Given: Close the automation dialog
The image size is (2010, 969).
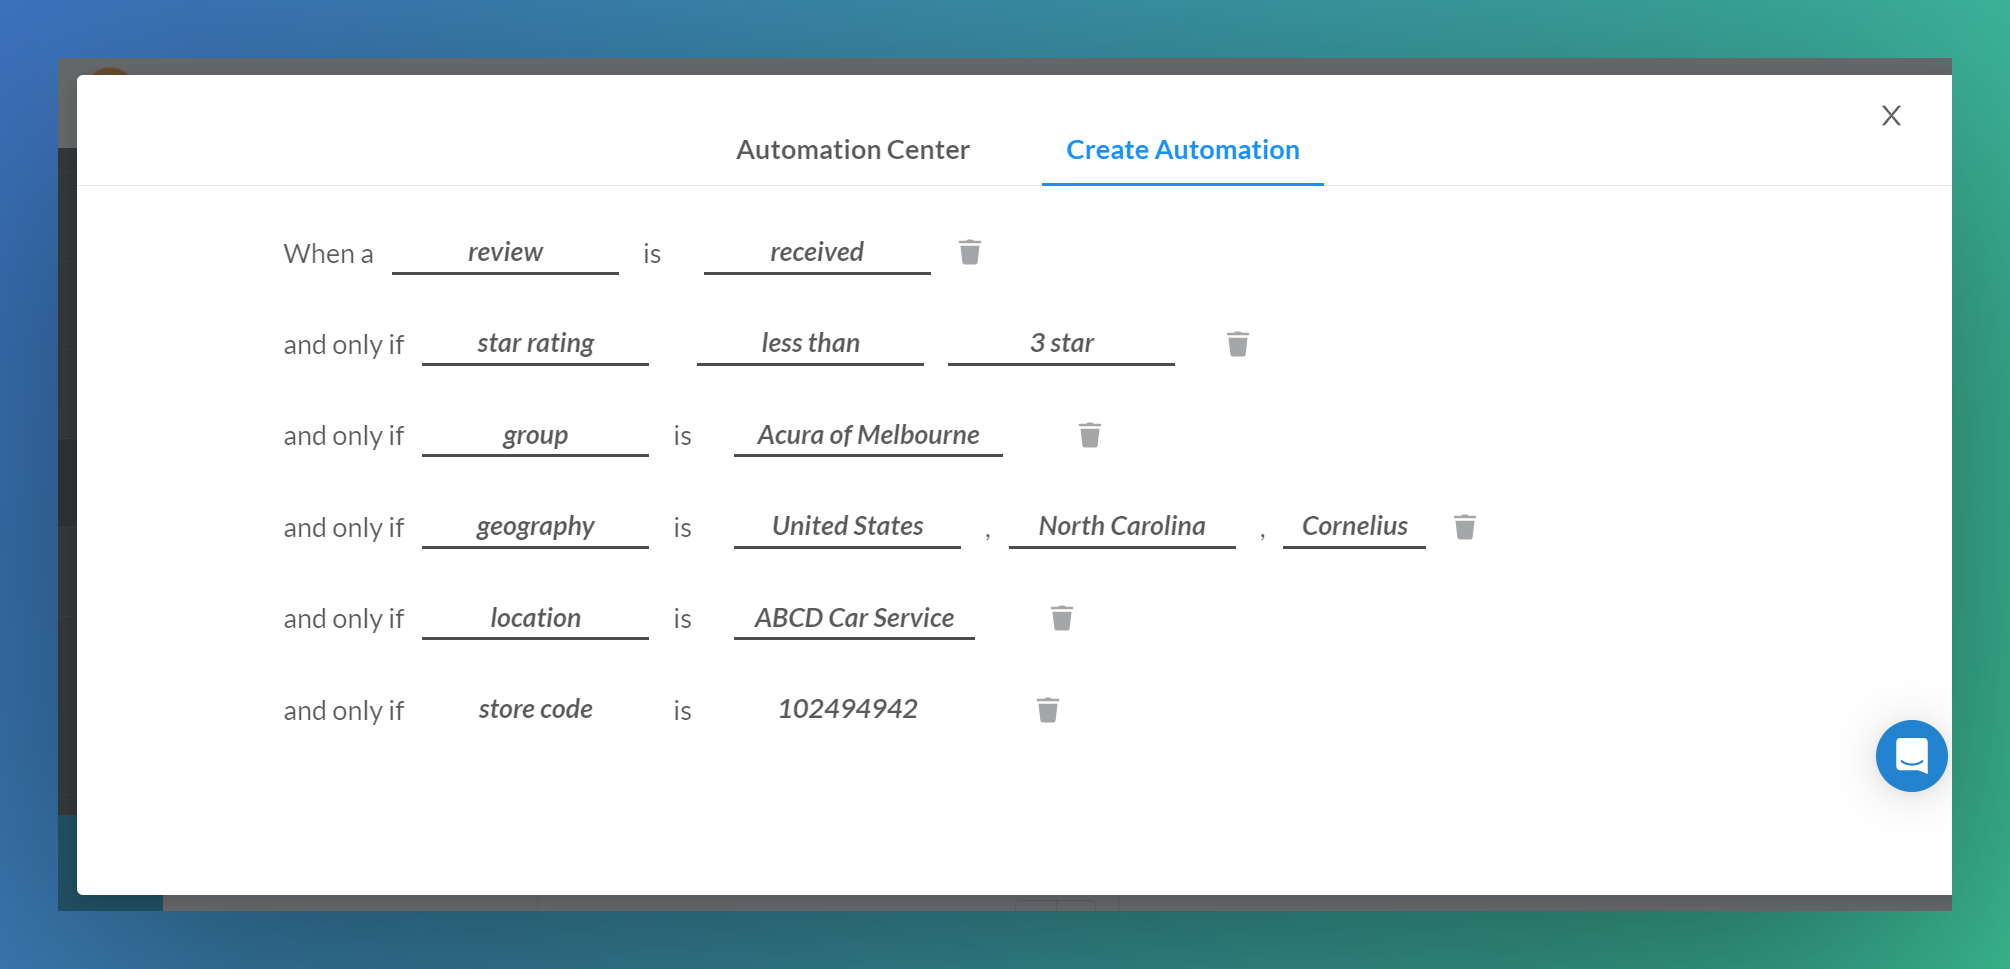Looking at the screenshot, I should pos(1890,116).
